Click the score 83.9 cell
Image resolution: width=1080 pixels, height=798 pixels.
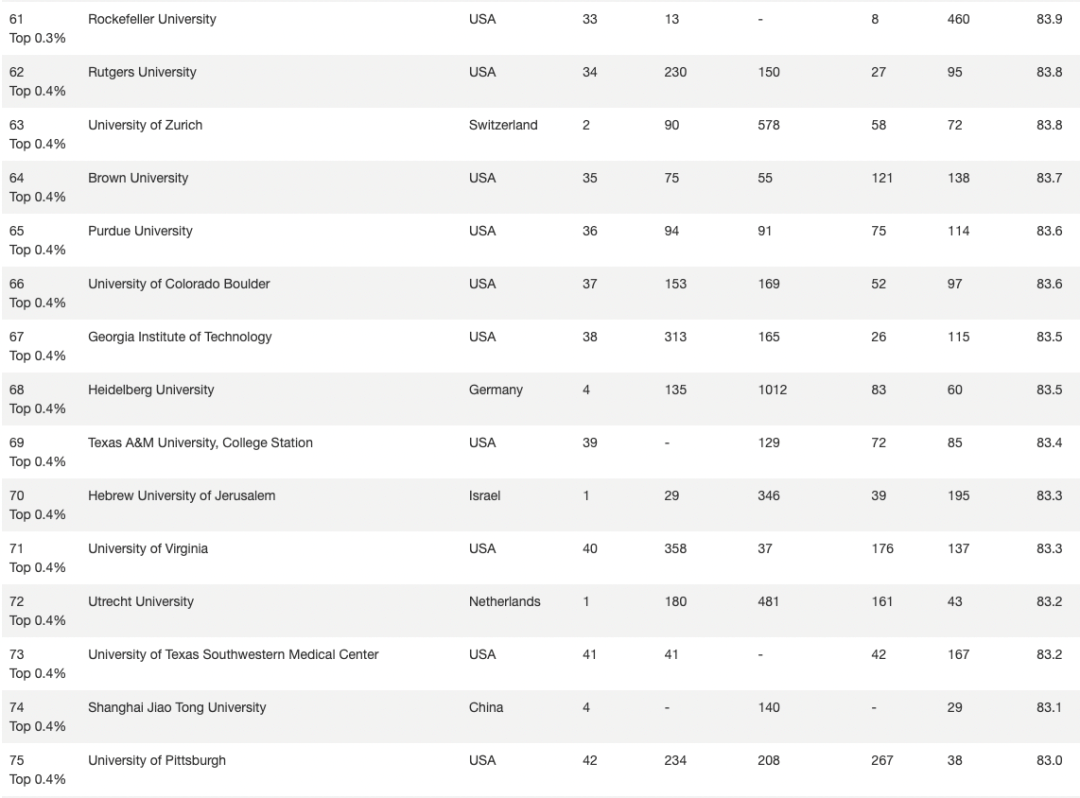[1049, 19]
